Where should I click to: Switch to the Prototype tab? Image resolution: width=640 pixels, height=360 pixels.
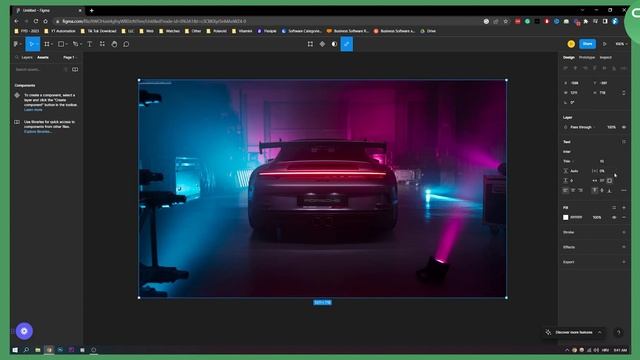point(587,58)
